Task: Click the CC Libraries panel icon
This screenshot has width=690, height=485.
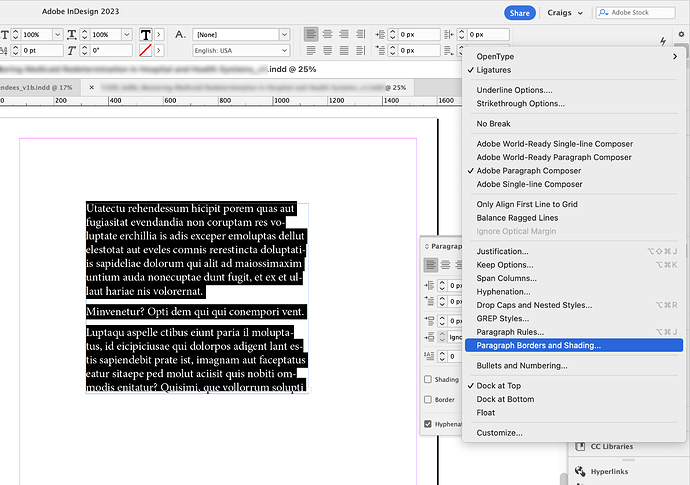Action: pos(580,446)
